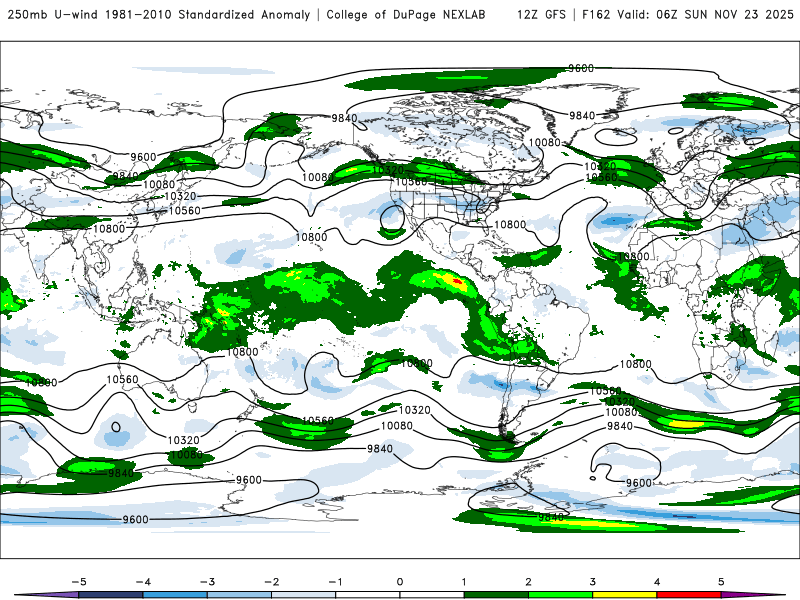Viewport: 800px width, 600px height.
Task: Click the 'F162' forecast hour label
Action: pos(596,15)
